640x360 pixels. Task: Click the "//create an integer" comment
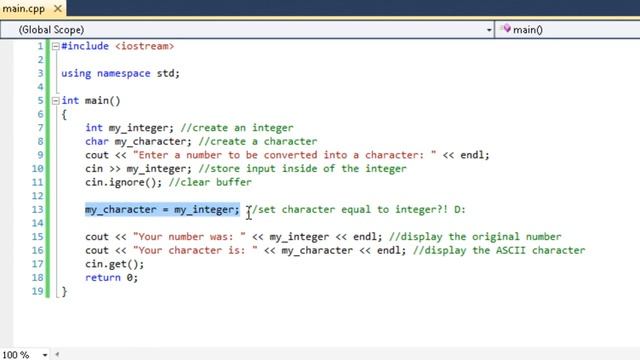tap(237, 128)
